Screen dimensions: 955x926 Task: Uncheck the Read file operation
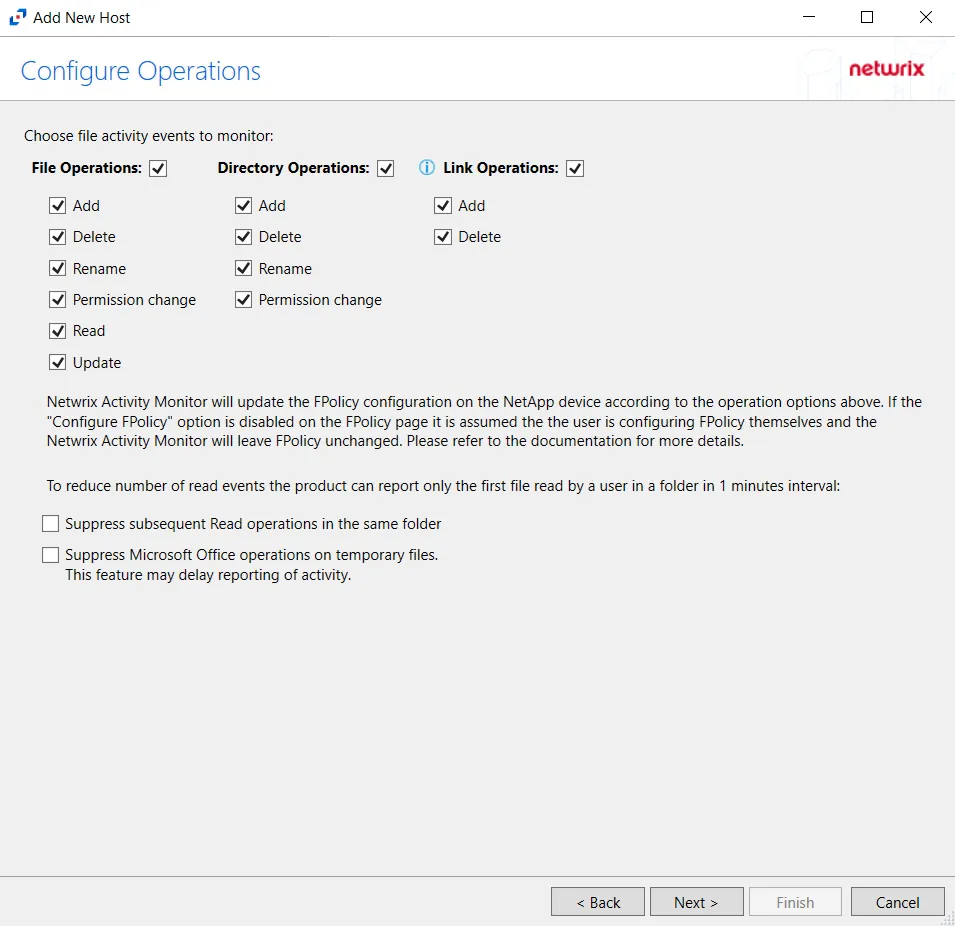[57, 331]
